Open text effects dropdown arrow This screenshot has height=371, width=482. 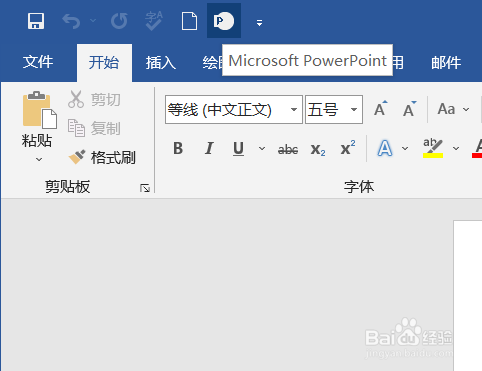(405, 148)
